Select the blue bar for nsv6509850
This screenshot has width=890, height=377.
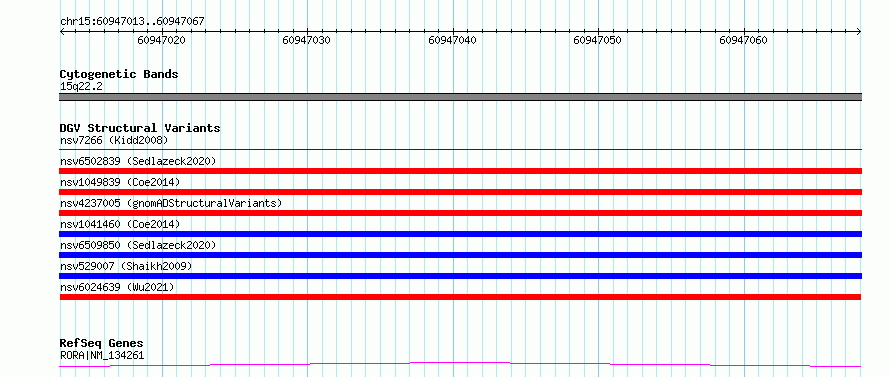pyautogui.click(x=460, y=255)
